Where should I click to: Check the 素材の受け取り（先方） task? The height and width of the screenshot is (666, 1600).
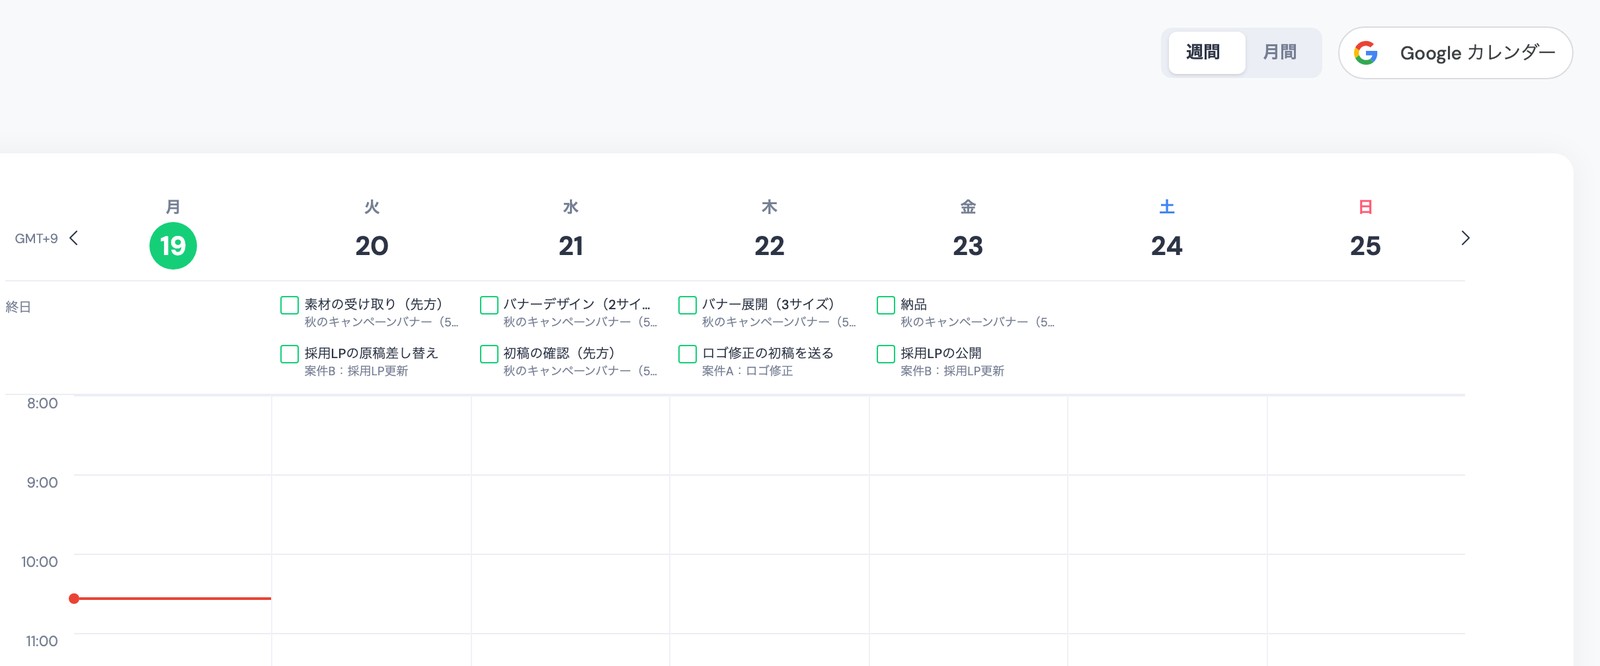[x=290, y=305]
